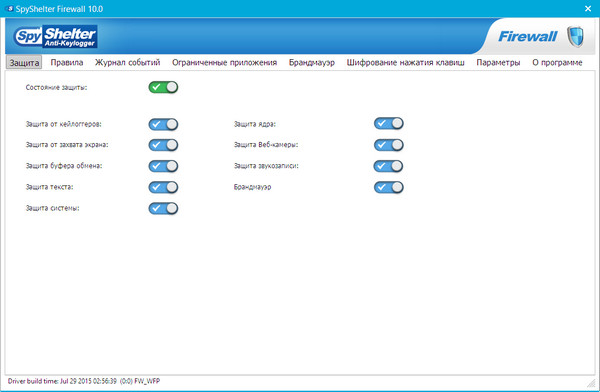Image resolution: width=600 pixels, height=392 pixels.
Task: Click the Защита от кейлоггеров label
Action: (x=64, y=124)
